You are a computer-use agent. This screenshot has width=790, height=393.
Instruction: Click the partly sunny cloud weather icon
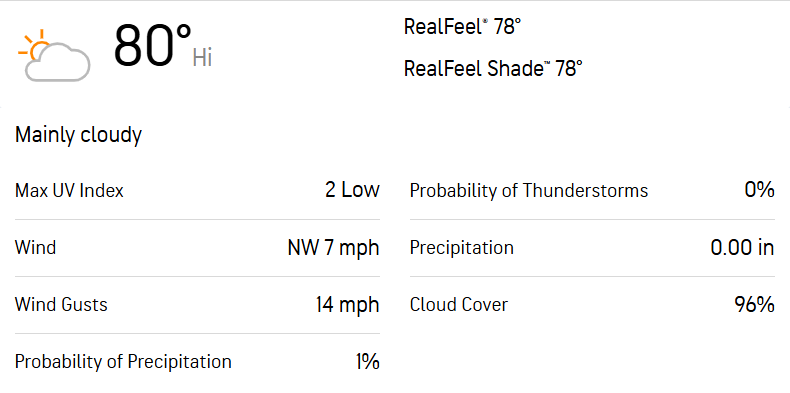(x=54, y=55)
